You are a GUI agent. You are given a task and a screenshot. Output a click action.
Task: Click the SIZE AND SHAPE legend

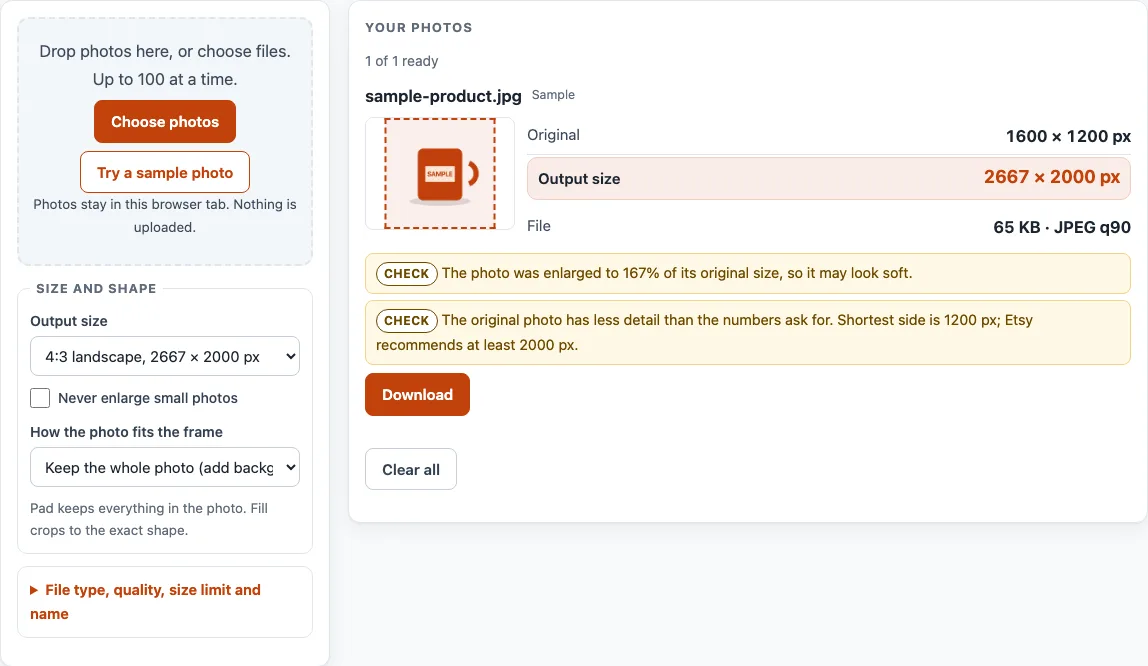click(x=96, y=288)
